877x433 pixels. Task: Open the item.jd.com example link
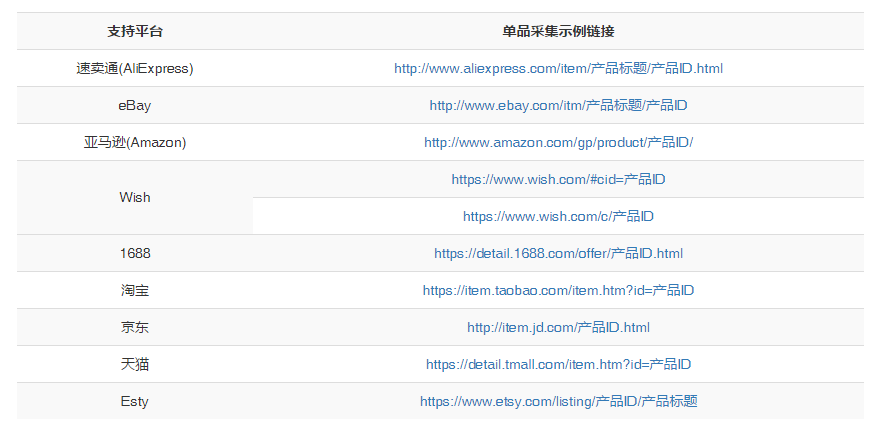pyautogui.click(x=558, y=327)
